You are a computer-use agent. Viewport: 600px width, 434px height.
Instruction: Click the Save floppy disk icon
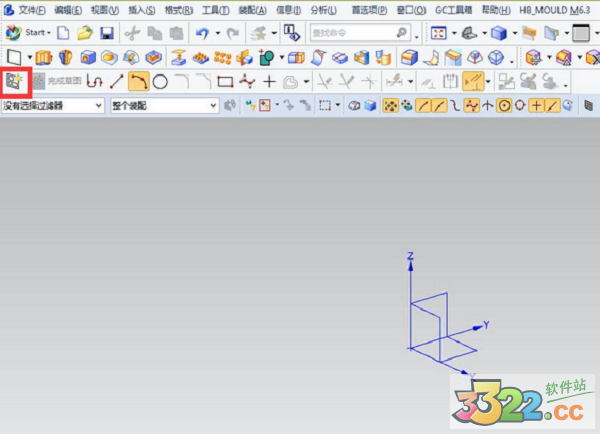(107, 33)
